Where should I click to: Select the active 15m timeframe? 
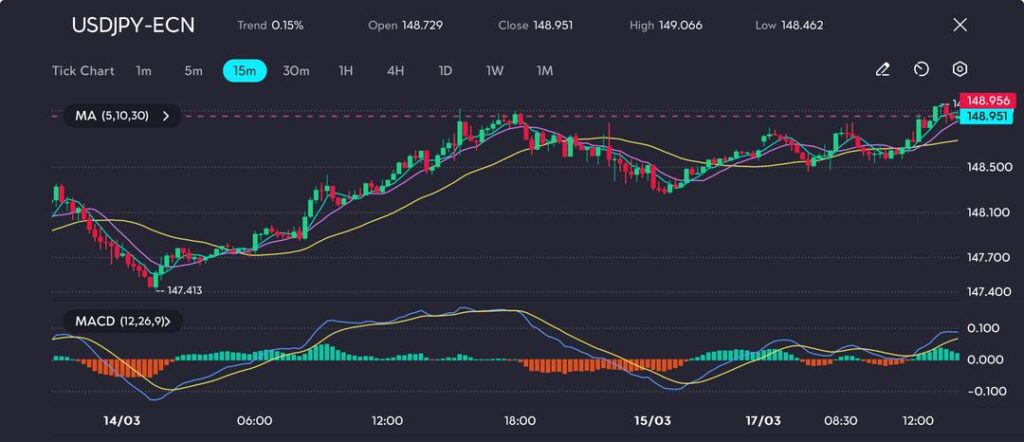(x=244, y=71)
